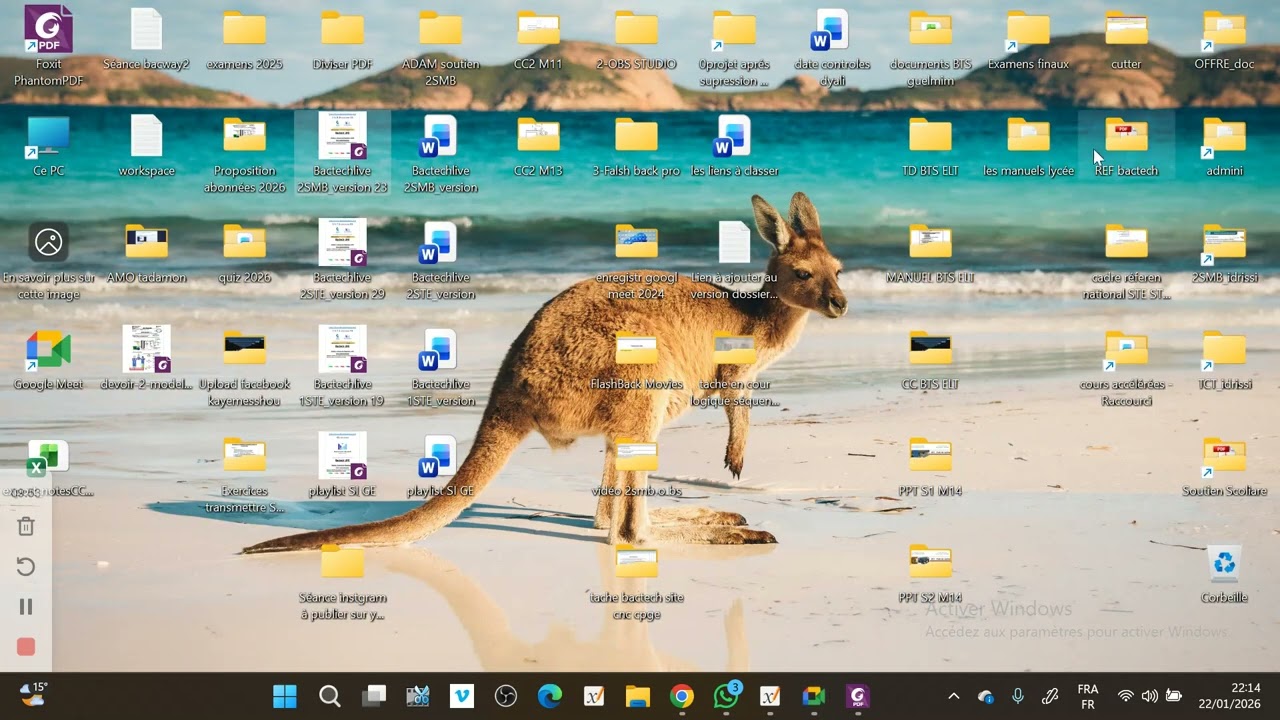Screen dimensions: 1280x720
Task: Select the 3-Falsh back pro folder
Action: [636, 146]
